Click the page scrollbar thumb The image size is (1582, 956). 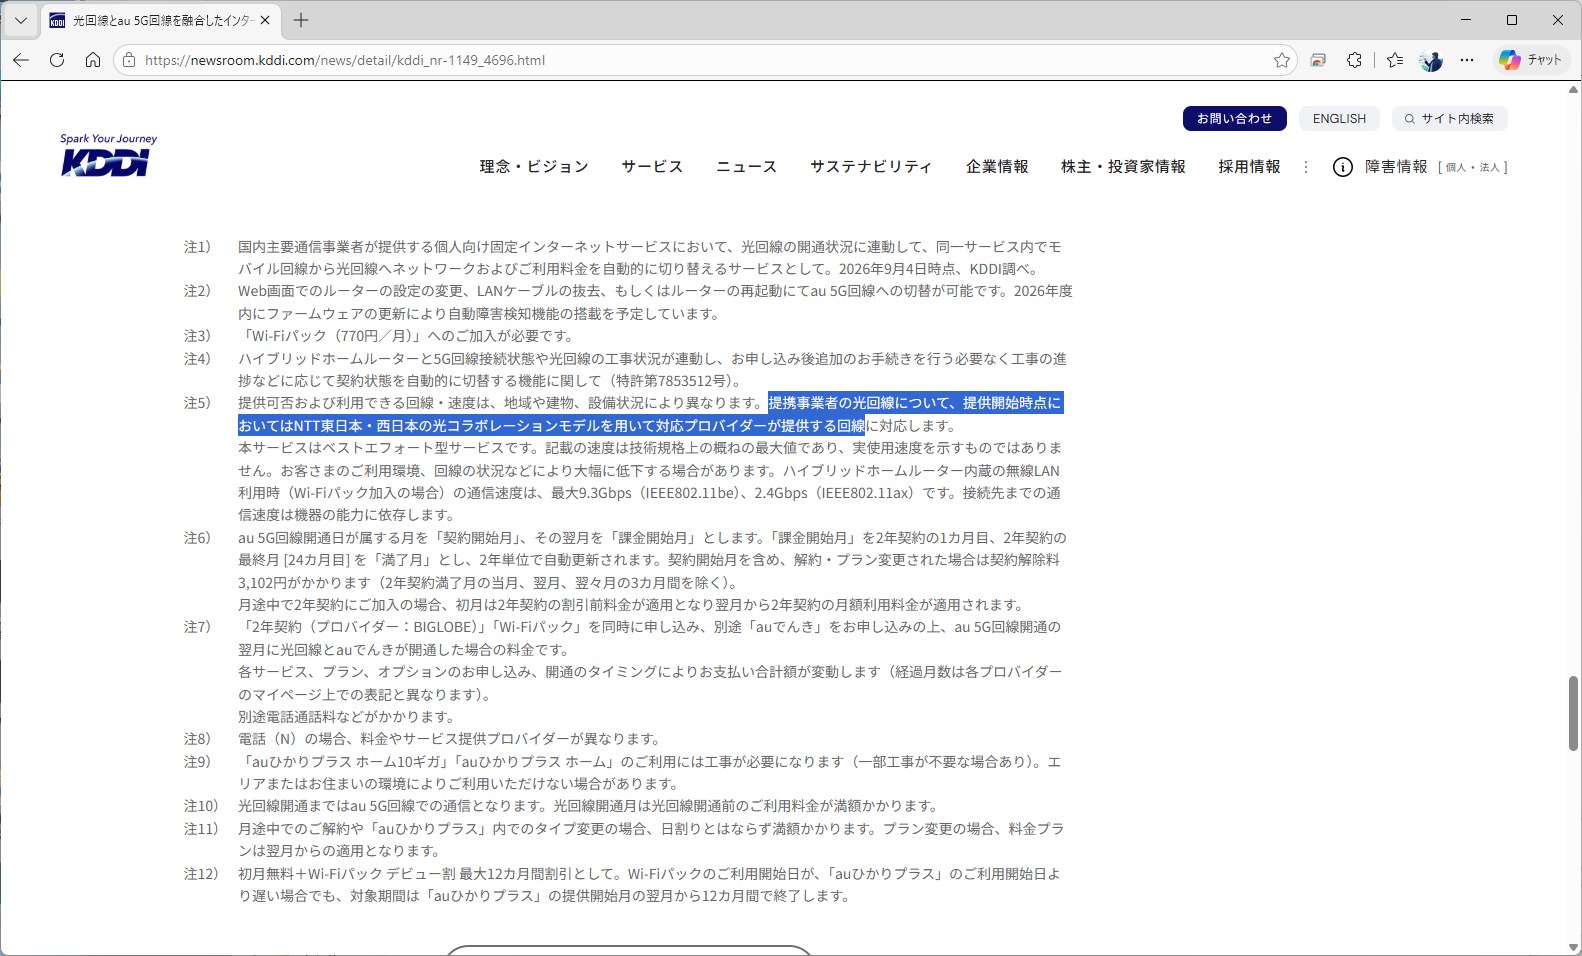point(1573,713)
